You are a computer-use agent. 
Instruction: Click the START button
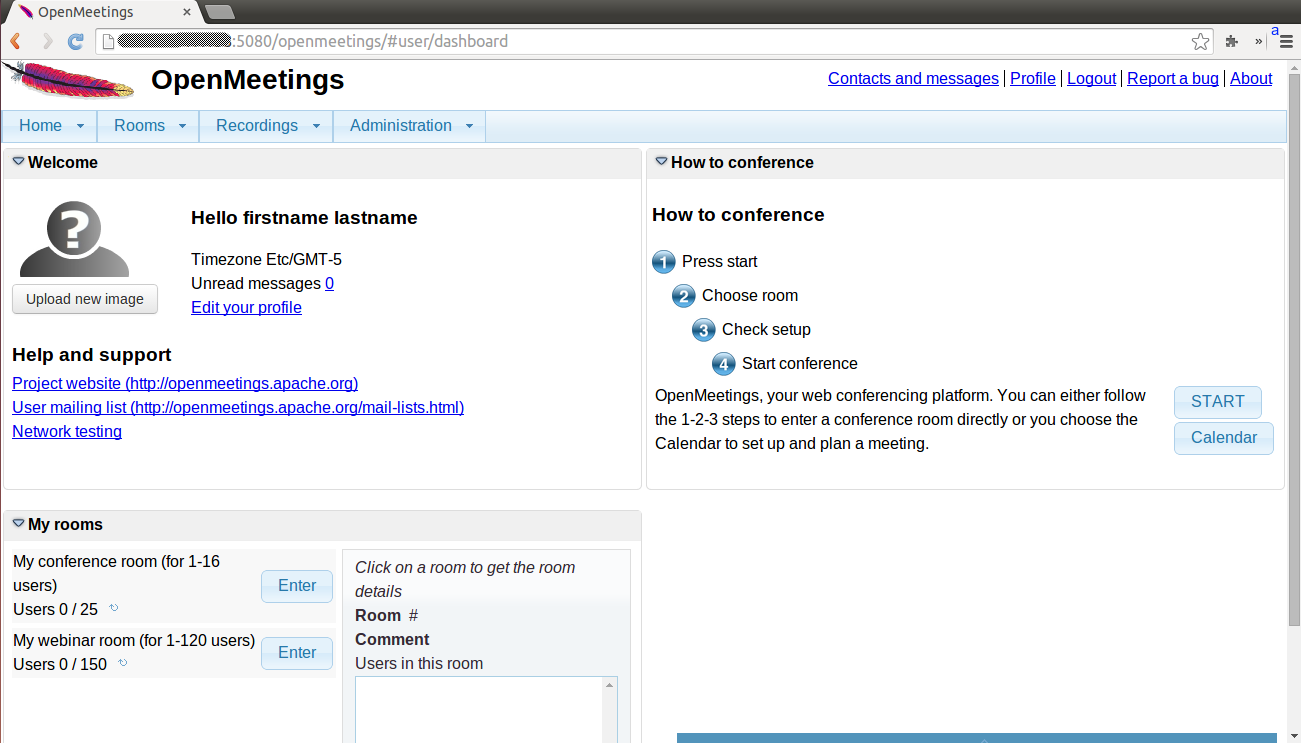point(1218,402)
